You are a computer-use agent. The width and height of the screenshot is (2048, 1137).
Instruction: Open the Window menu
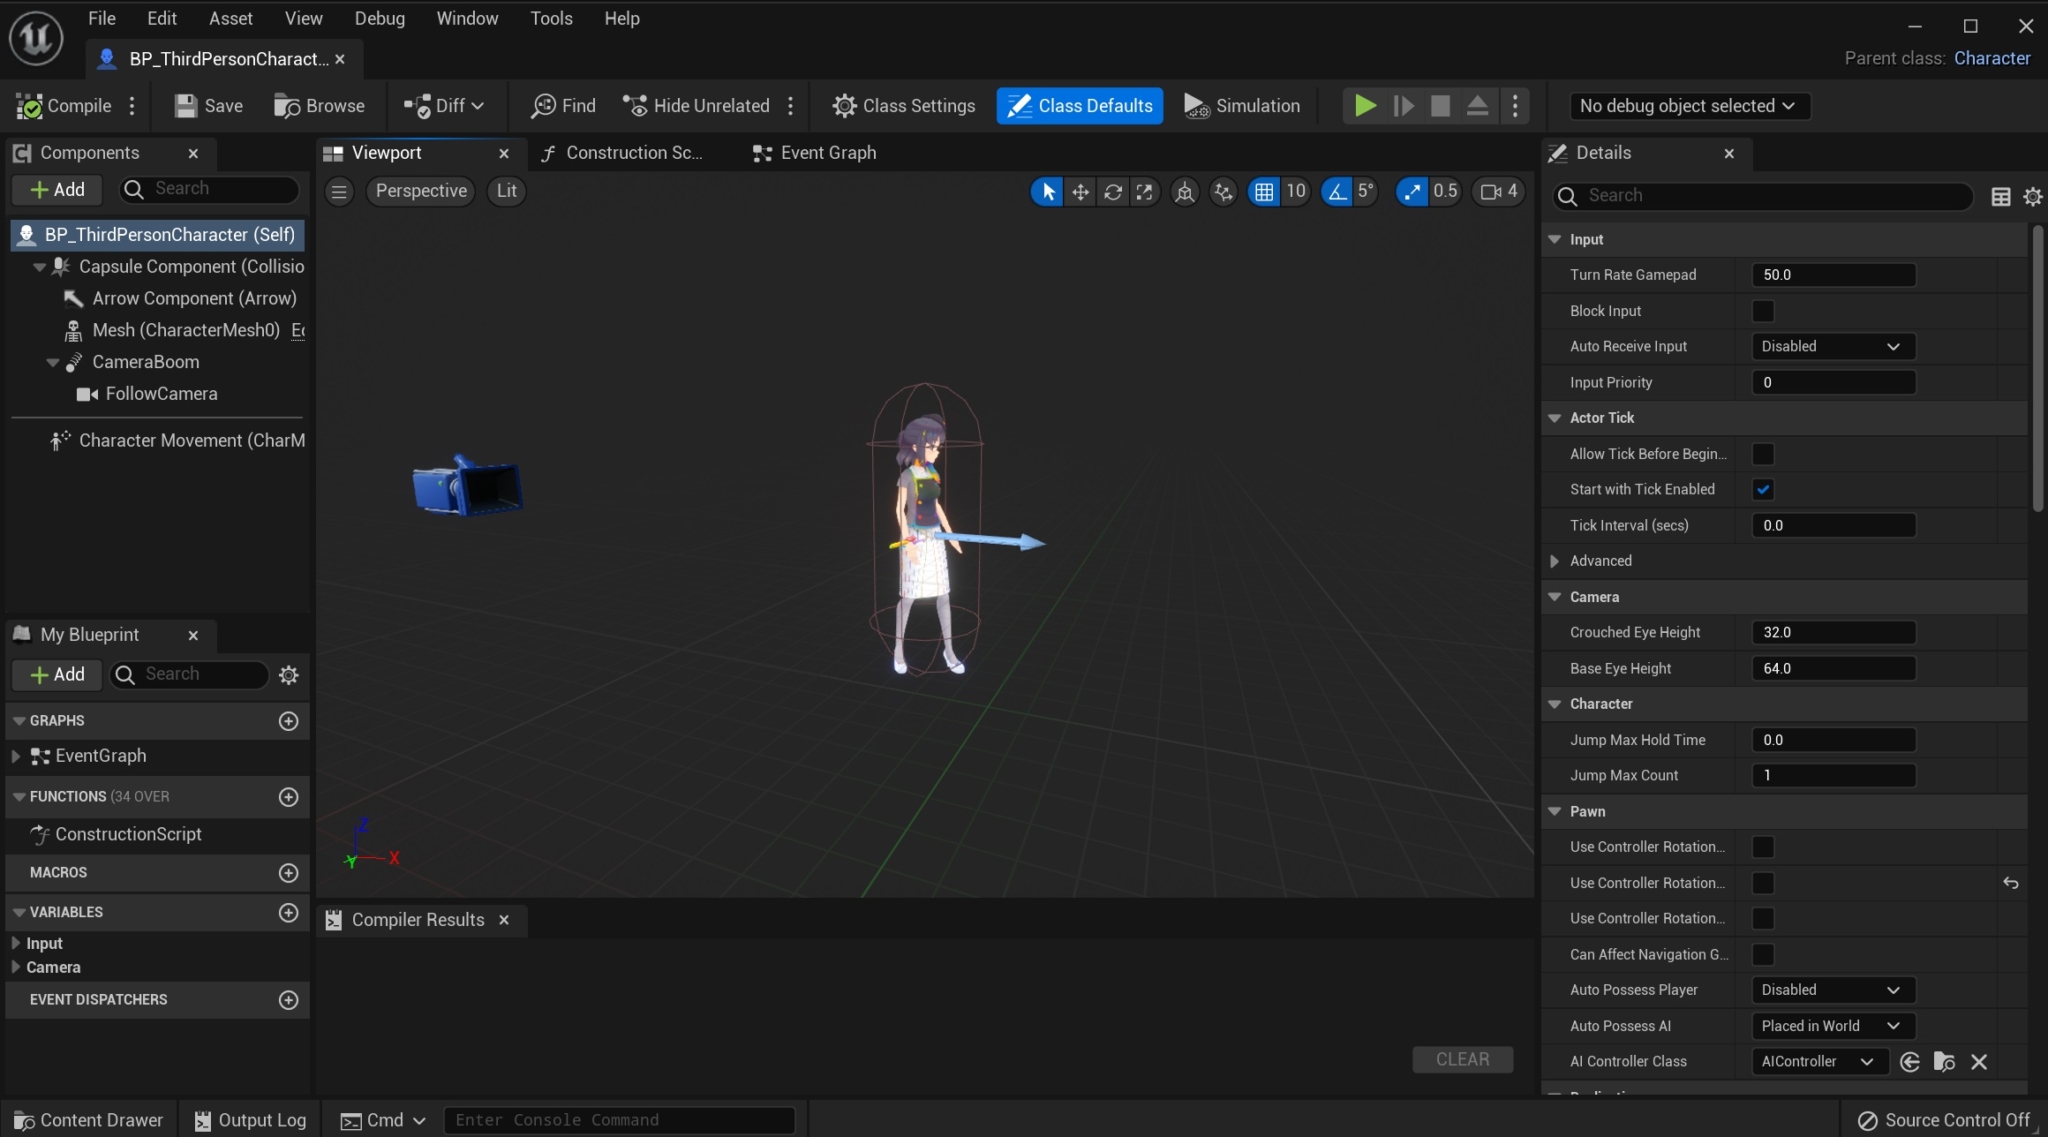pos(466,18)
